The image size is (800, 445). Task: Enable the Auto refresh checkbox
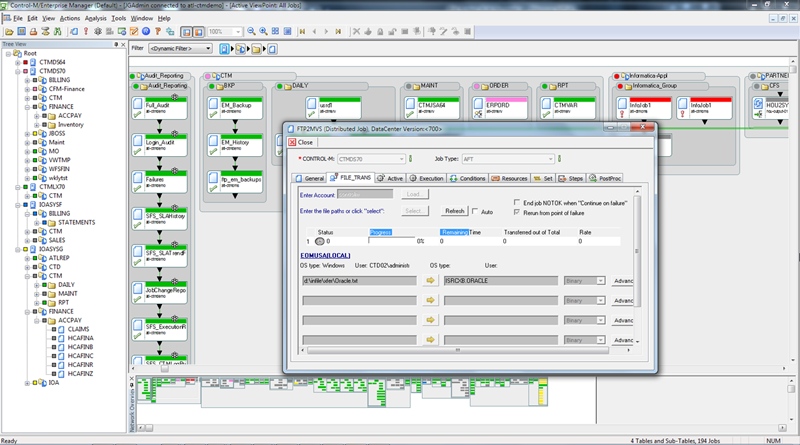476,211
